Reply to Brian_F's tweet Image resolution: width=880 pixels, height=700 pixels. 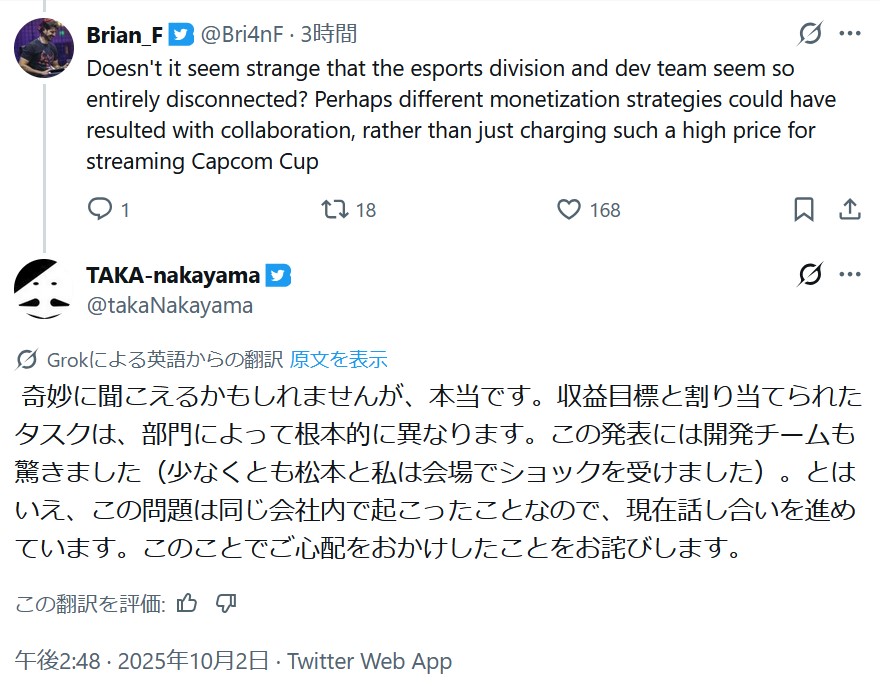tap(100, 209)
